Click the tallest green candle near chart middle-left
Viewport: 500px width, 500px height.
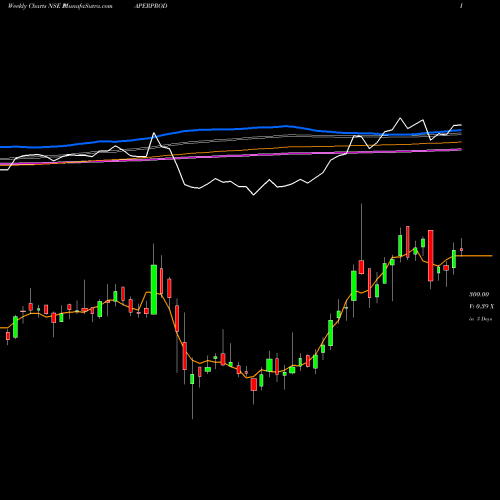154,289
